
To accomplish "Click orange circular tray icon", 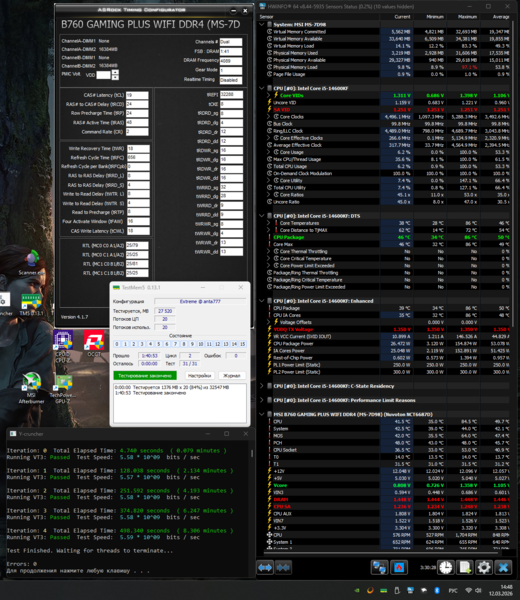I will (x=370, y=590).
